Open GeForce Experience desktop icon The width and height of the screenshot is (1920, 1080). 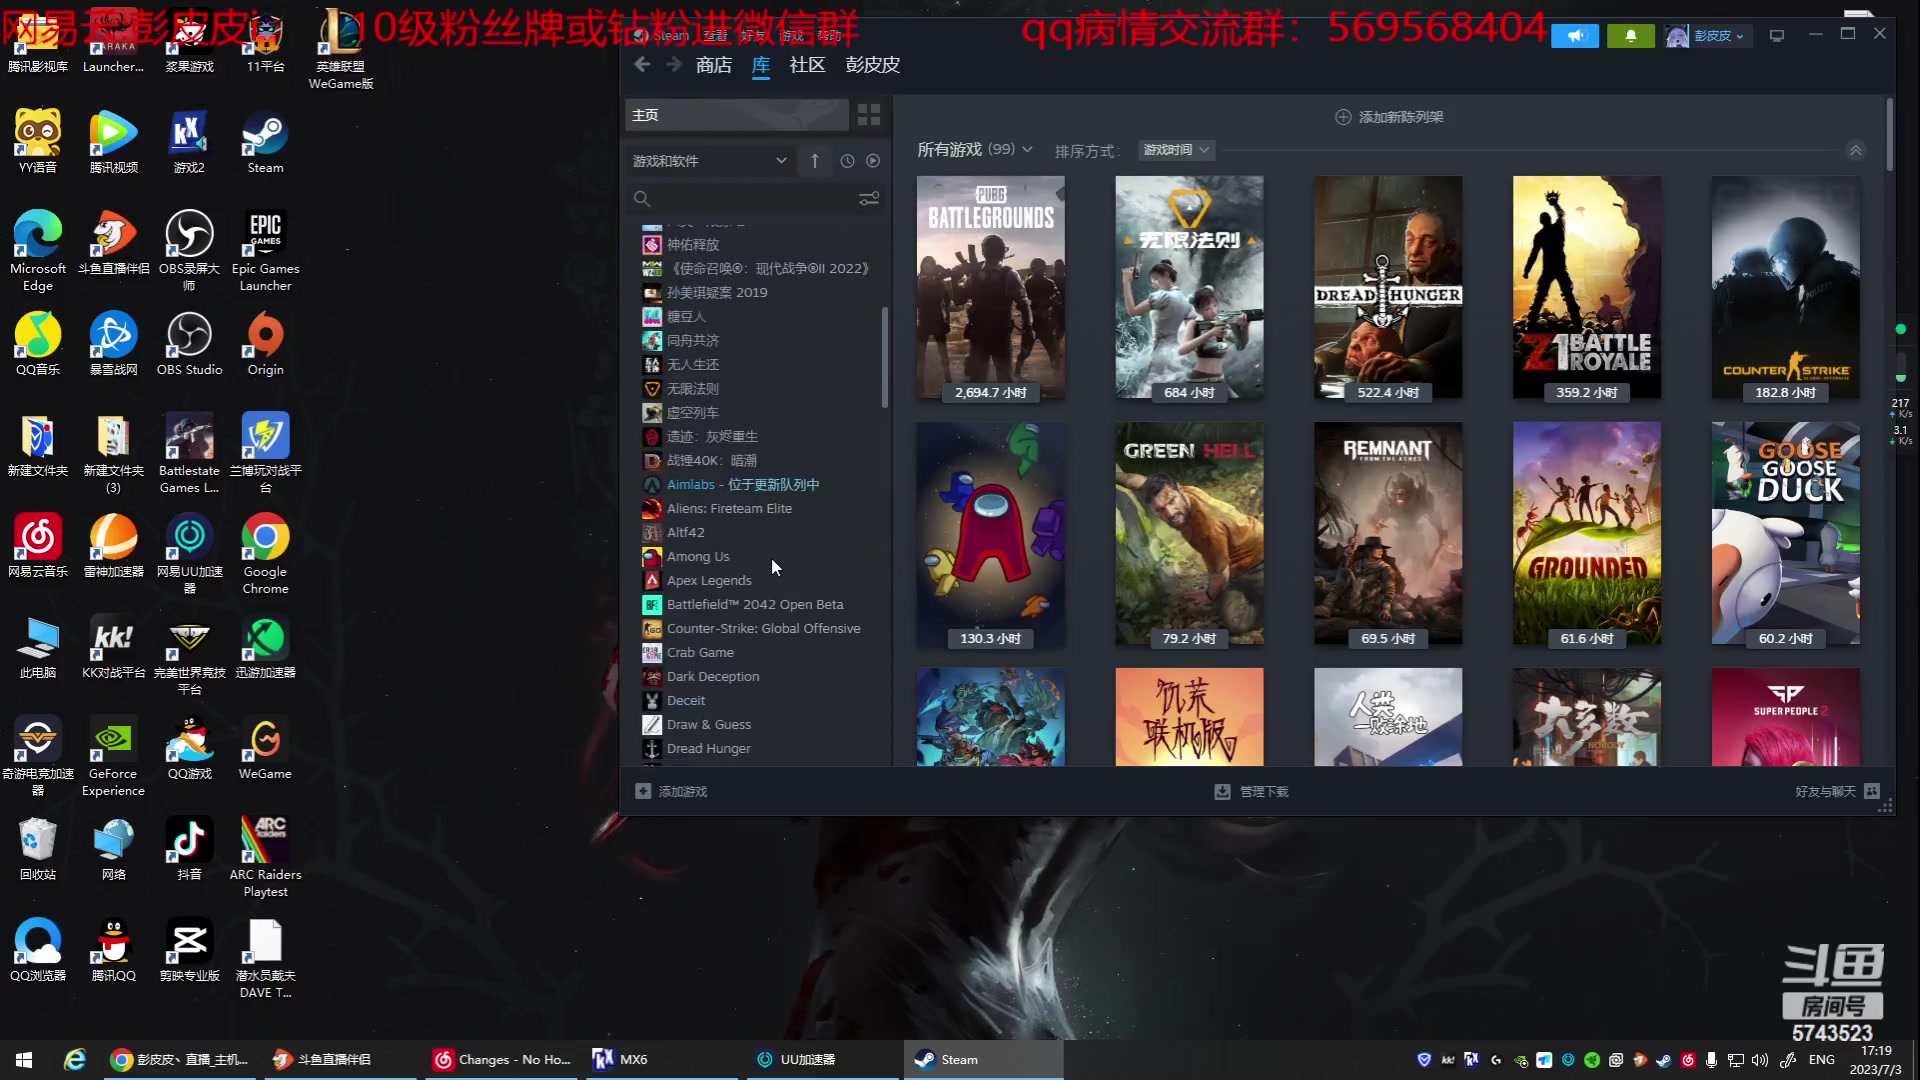(113, 756)
